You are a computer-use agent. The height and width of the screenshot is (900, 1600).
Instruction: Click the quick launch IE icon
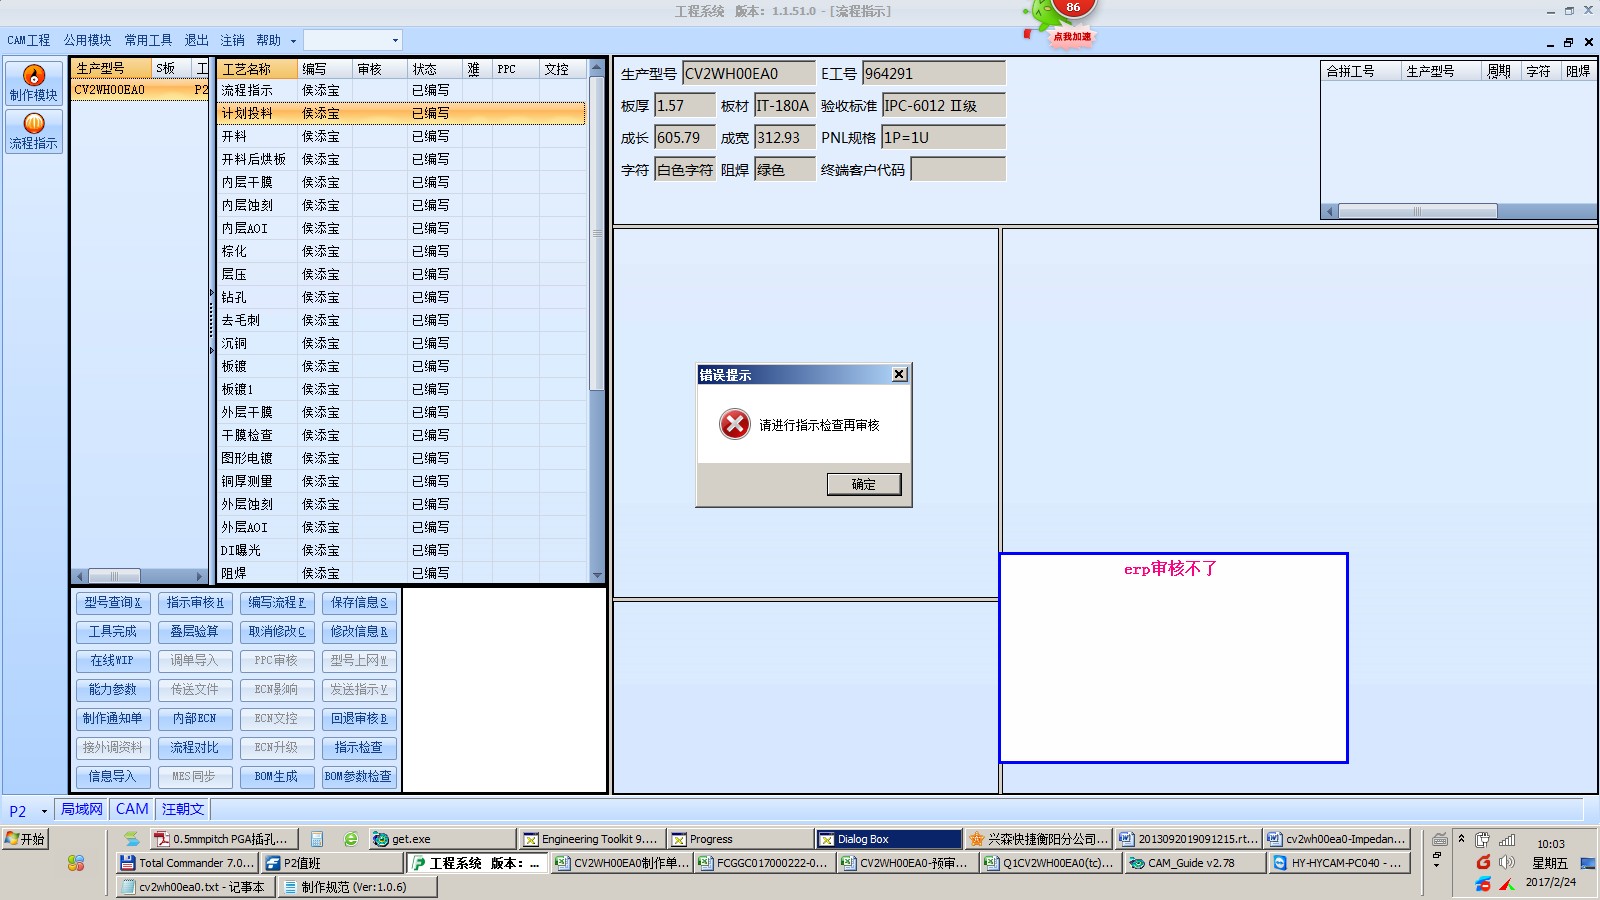[x=350, y=839]
